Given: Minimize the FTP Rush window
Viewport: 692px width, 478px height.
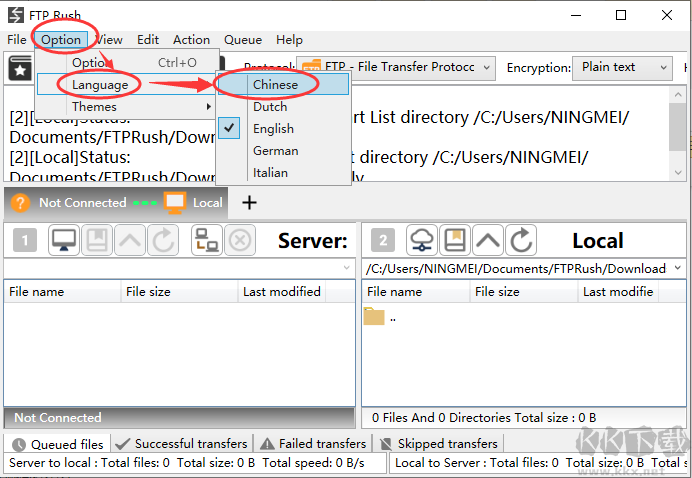Looking at the screenshot, I should coord(575,15).
